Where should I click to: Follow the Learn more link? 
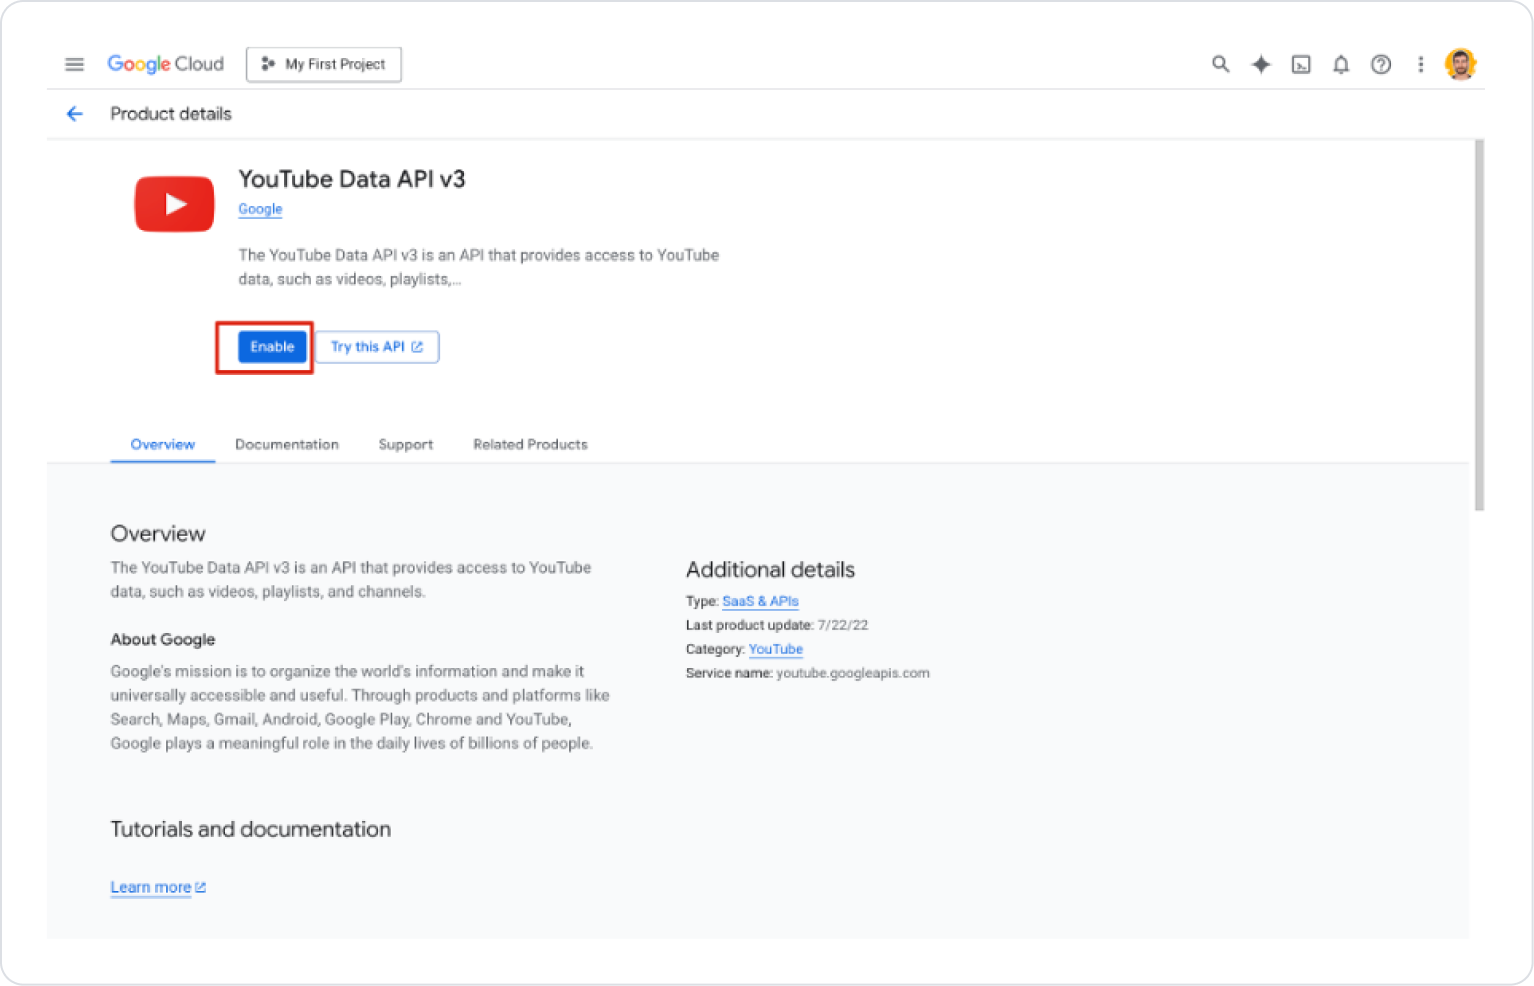coord(158,887)
